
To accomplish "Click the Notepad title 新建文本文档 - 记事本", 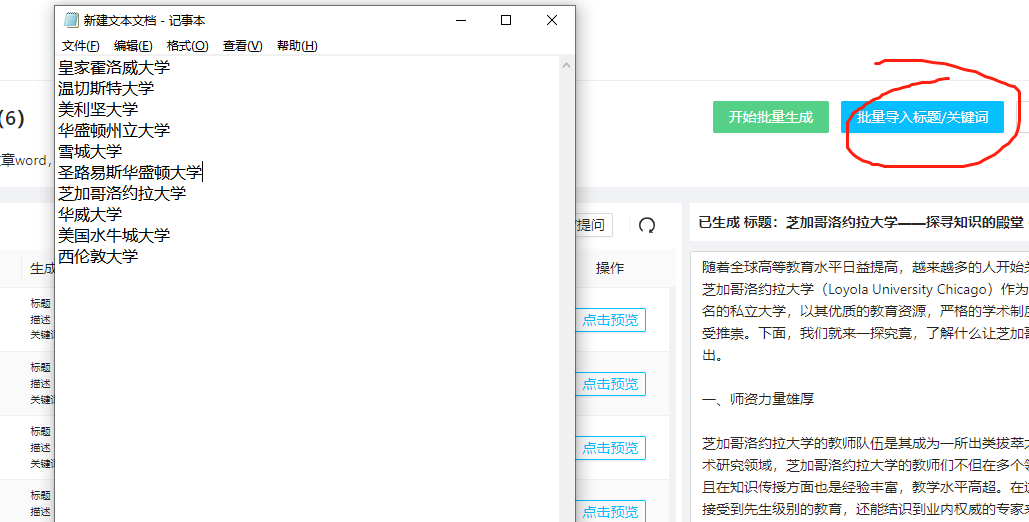I will [x=144, y=20].
